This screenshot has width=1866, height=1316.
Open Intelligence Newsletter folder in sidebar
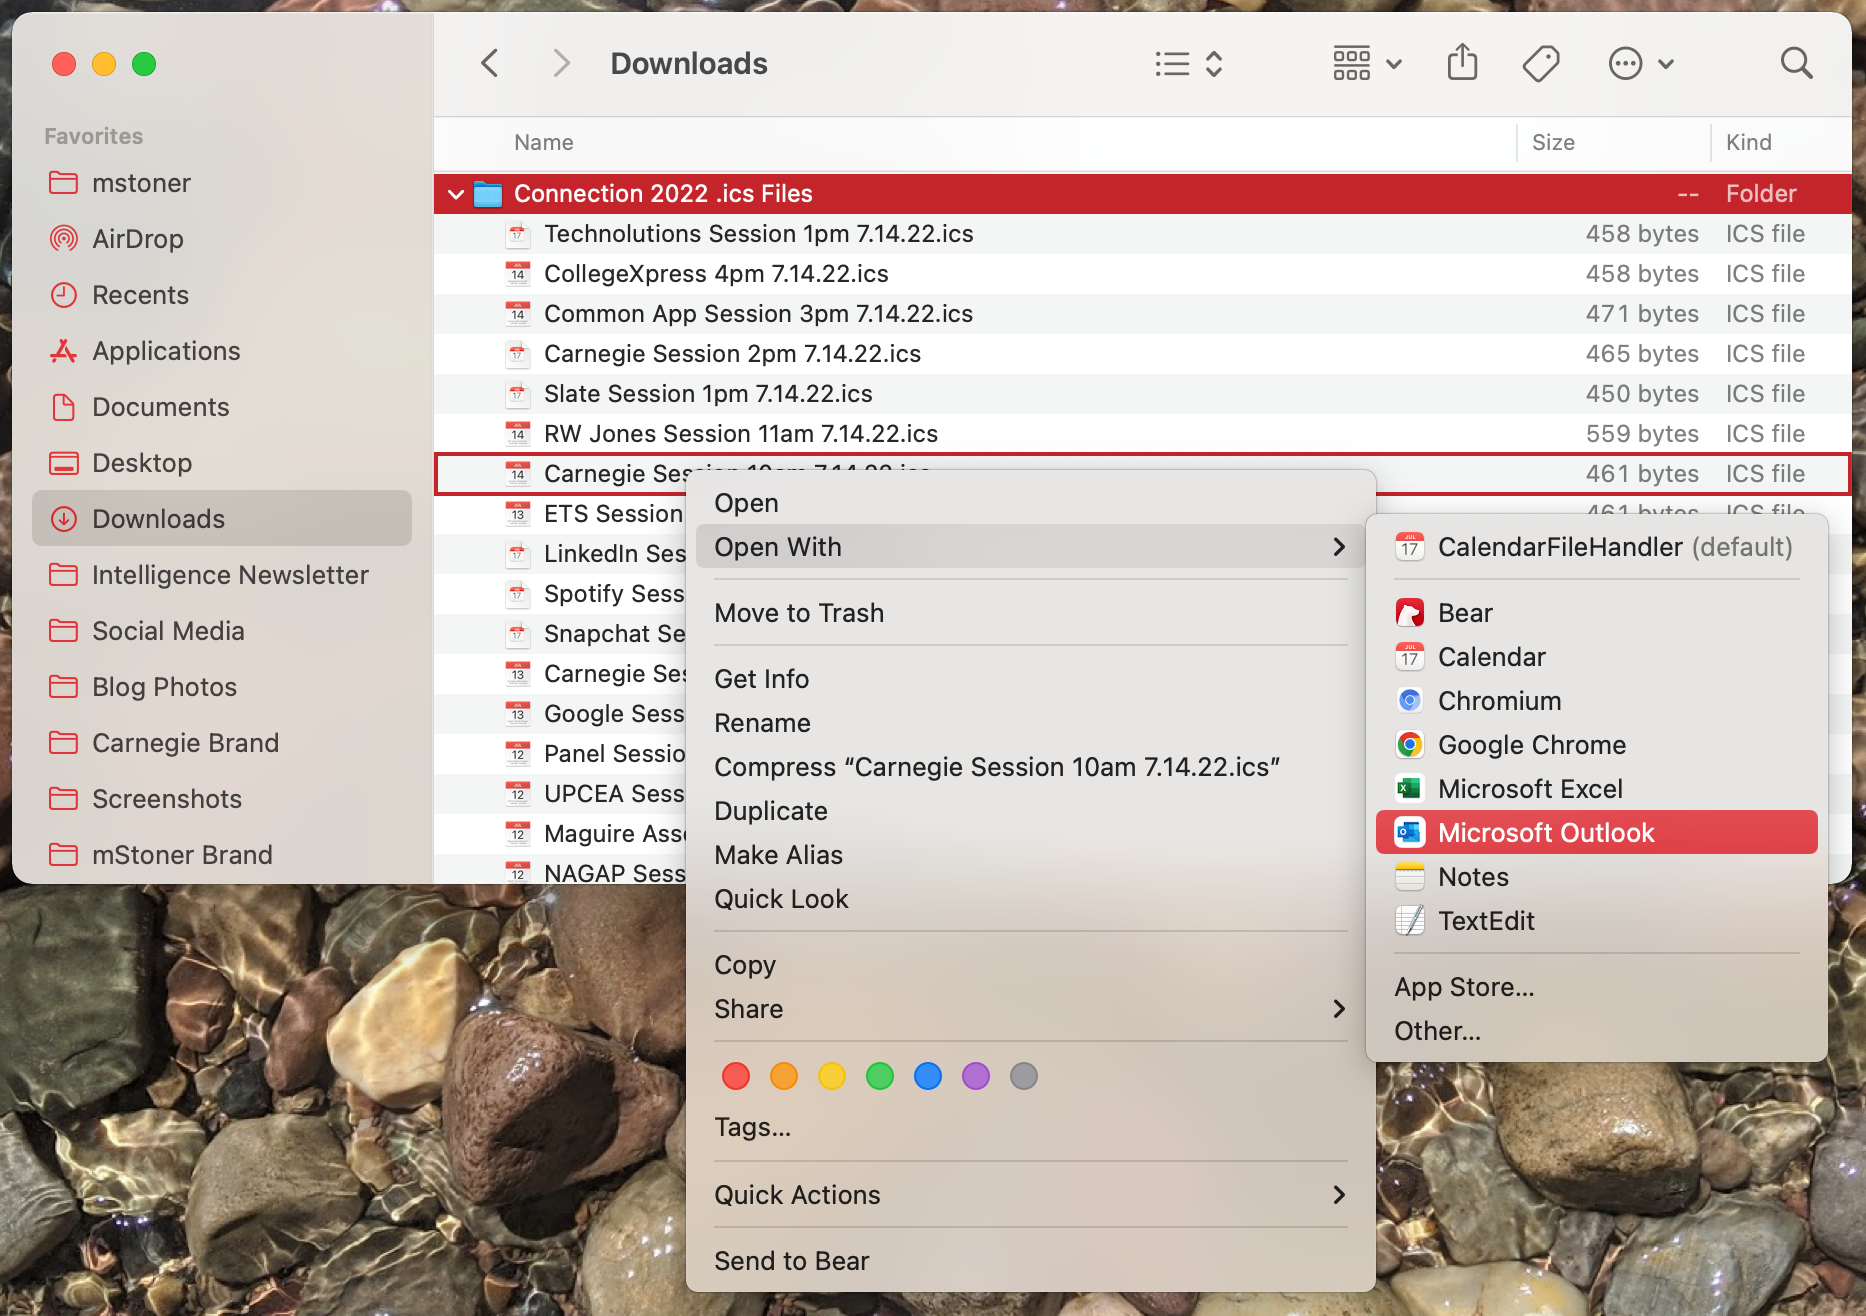(x=222, y=575)
